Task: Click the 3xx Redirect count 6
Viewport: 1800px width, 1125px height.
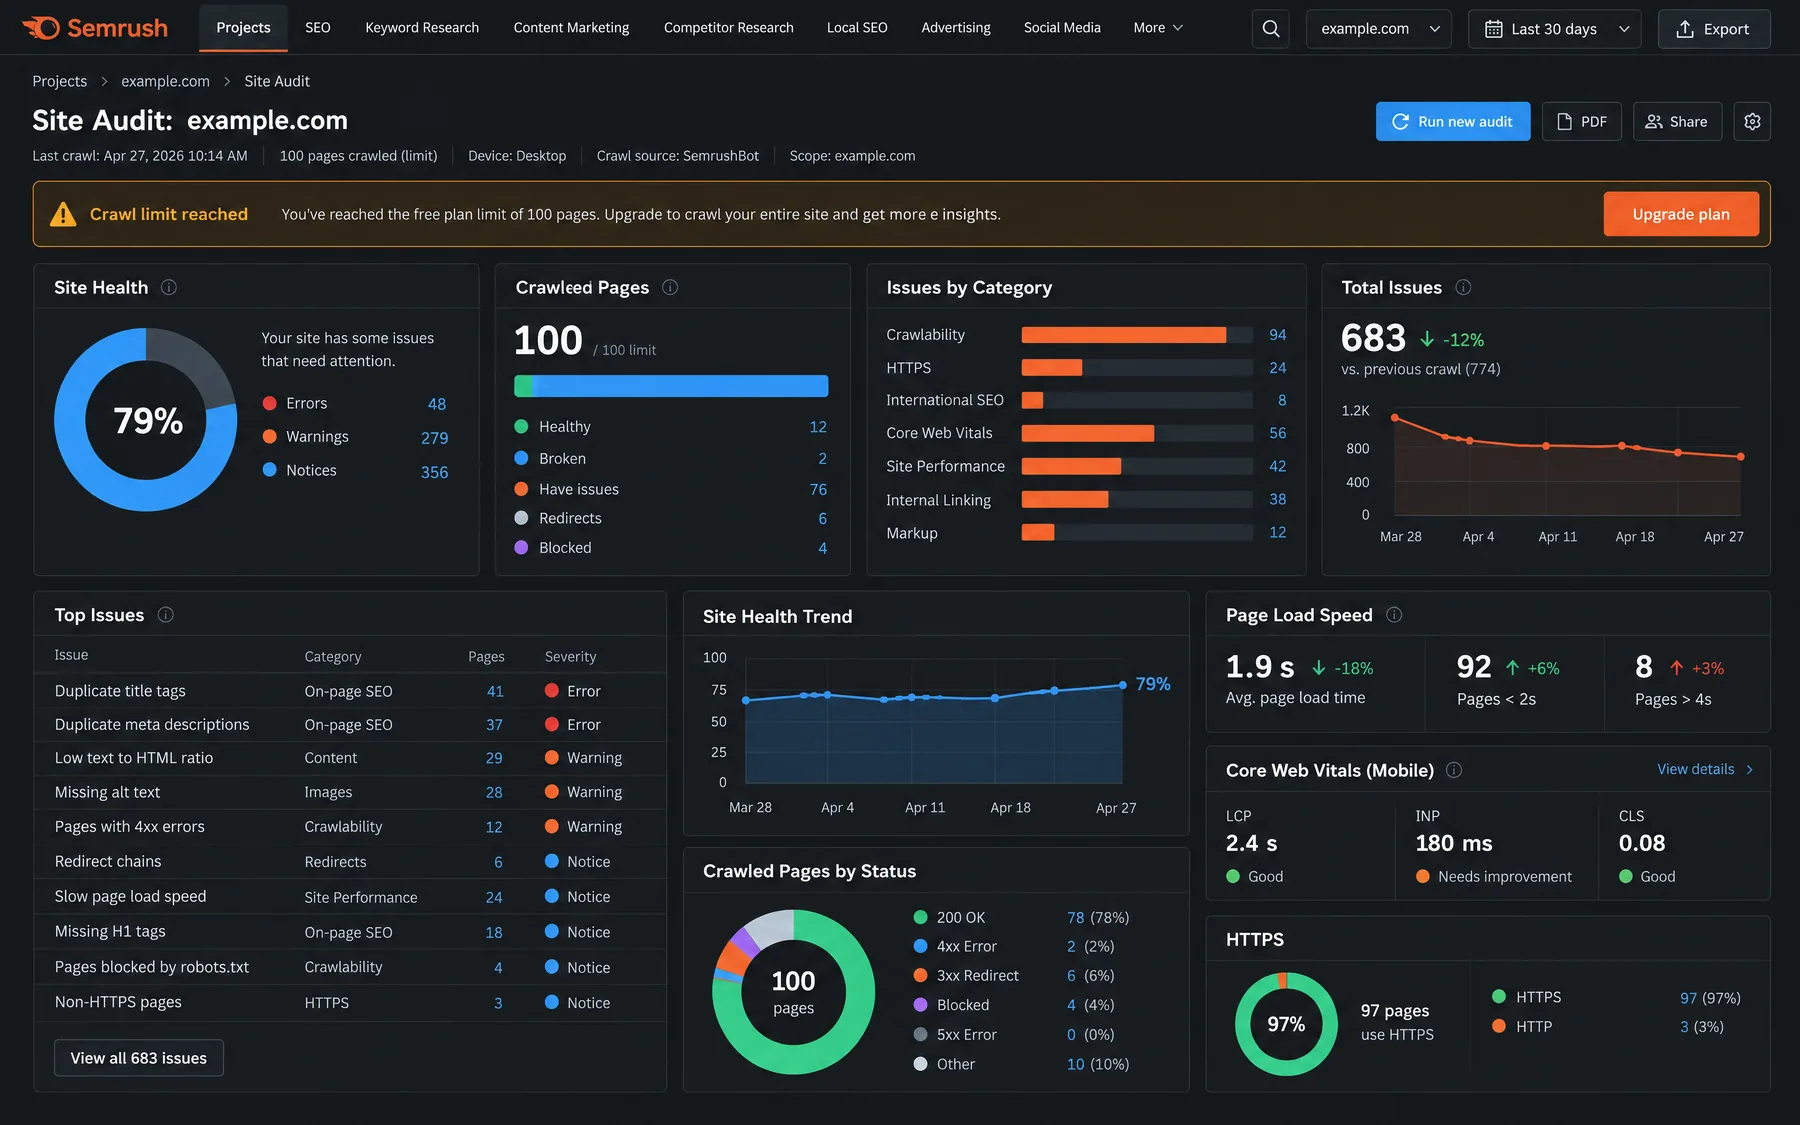Action: click(x=1071, y=975)
